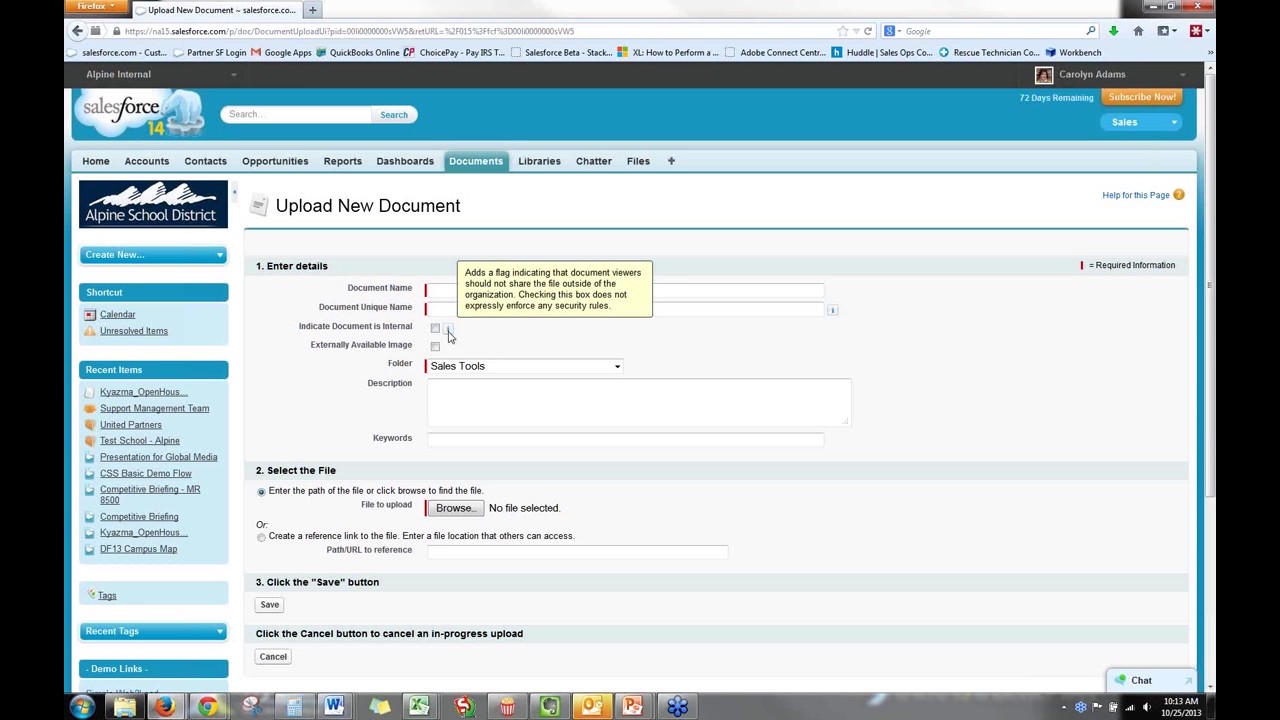Click the plus icon to add tabs
This screenshot has height=720, width=1280.
pos(671,161)
